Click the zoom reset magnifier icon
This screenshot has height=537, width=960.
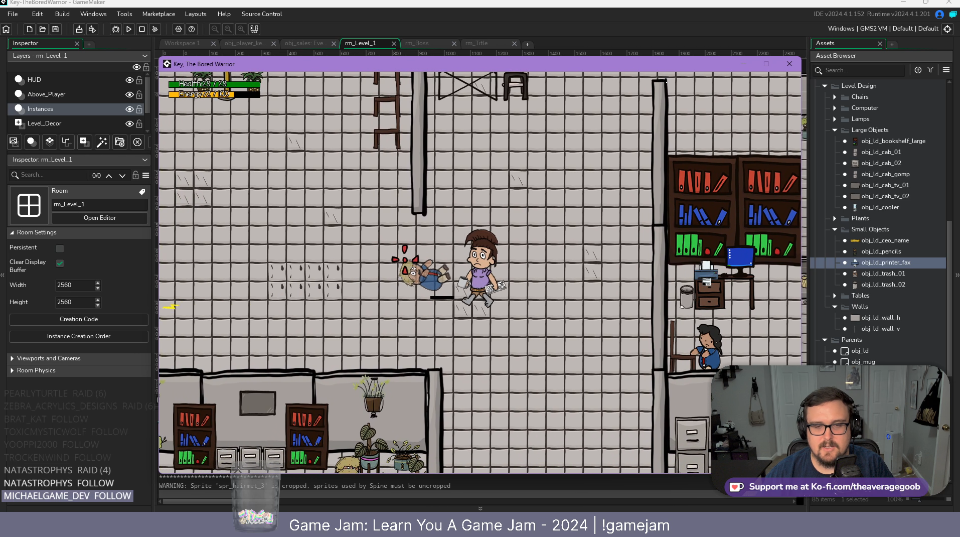(228, 29)
